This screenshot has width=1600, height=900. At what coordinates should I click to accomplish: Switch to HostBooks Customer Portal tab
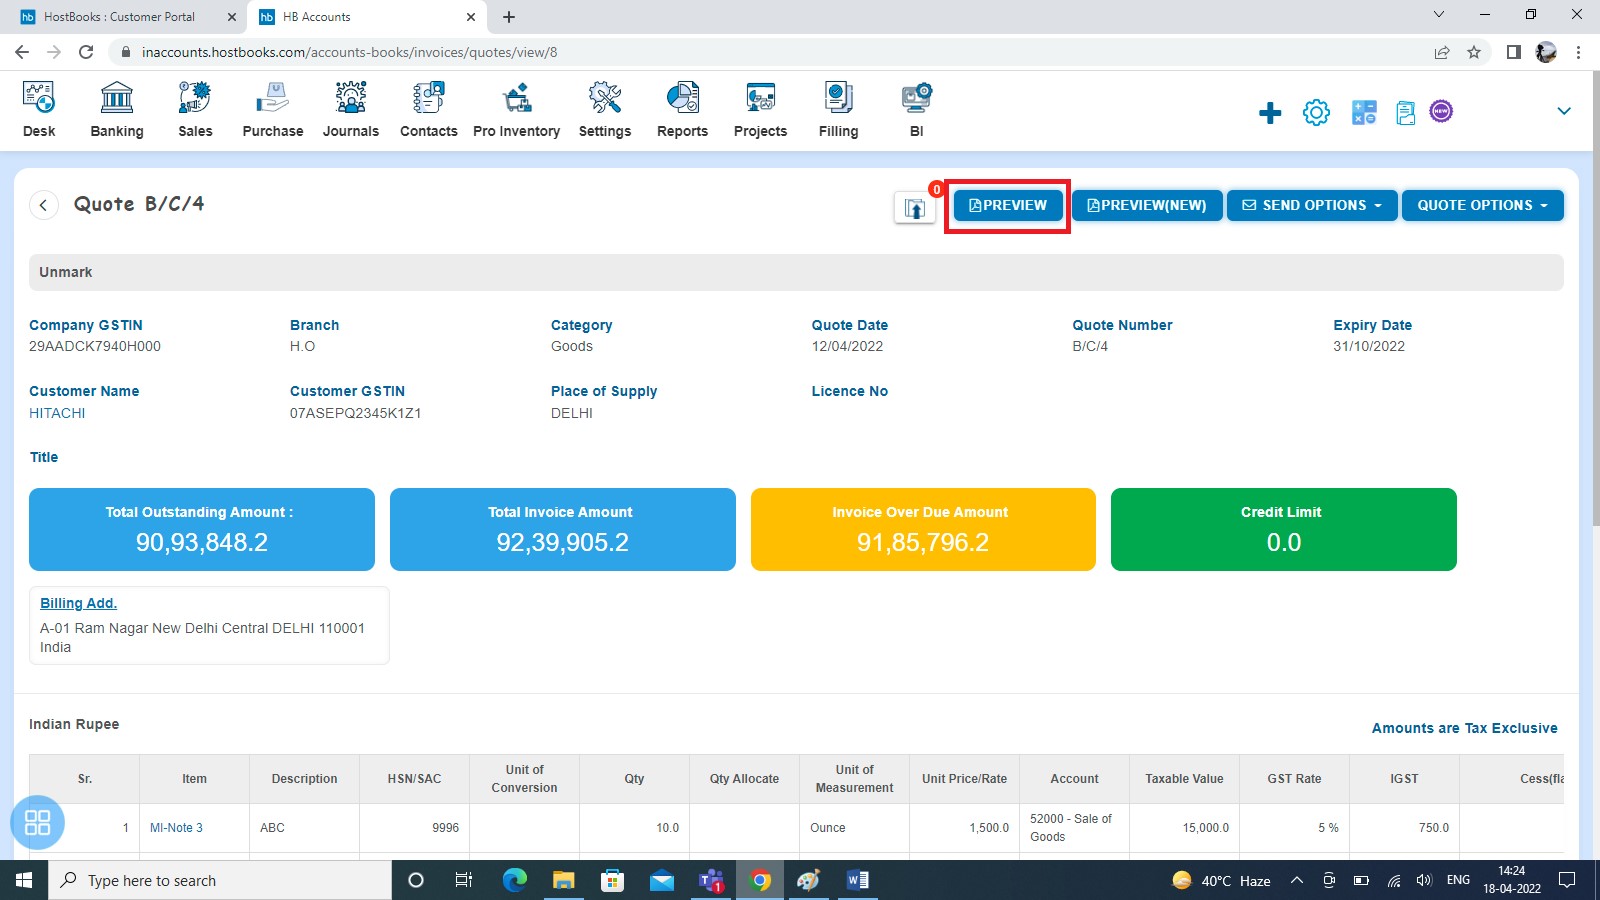(x=119, y=17)
